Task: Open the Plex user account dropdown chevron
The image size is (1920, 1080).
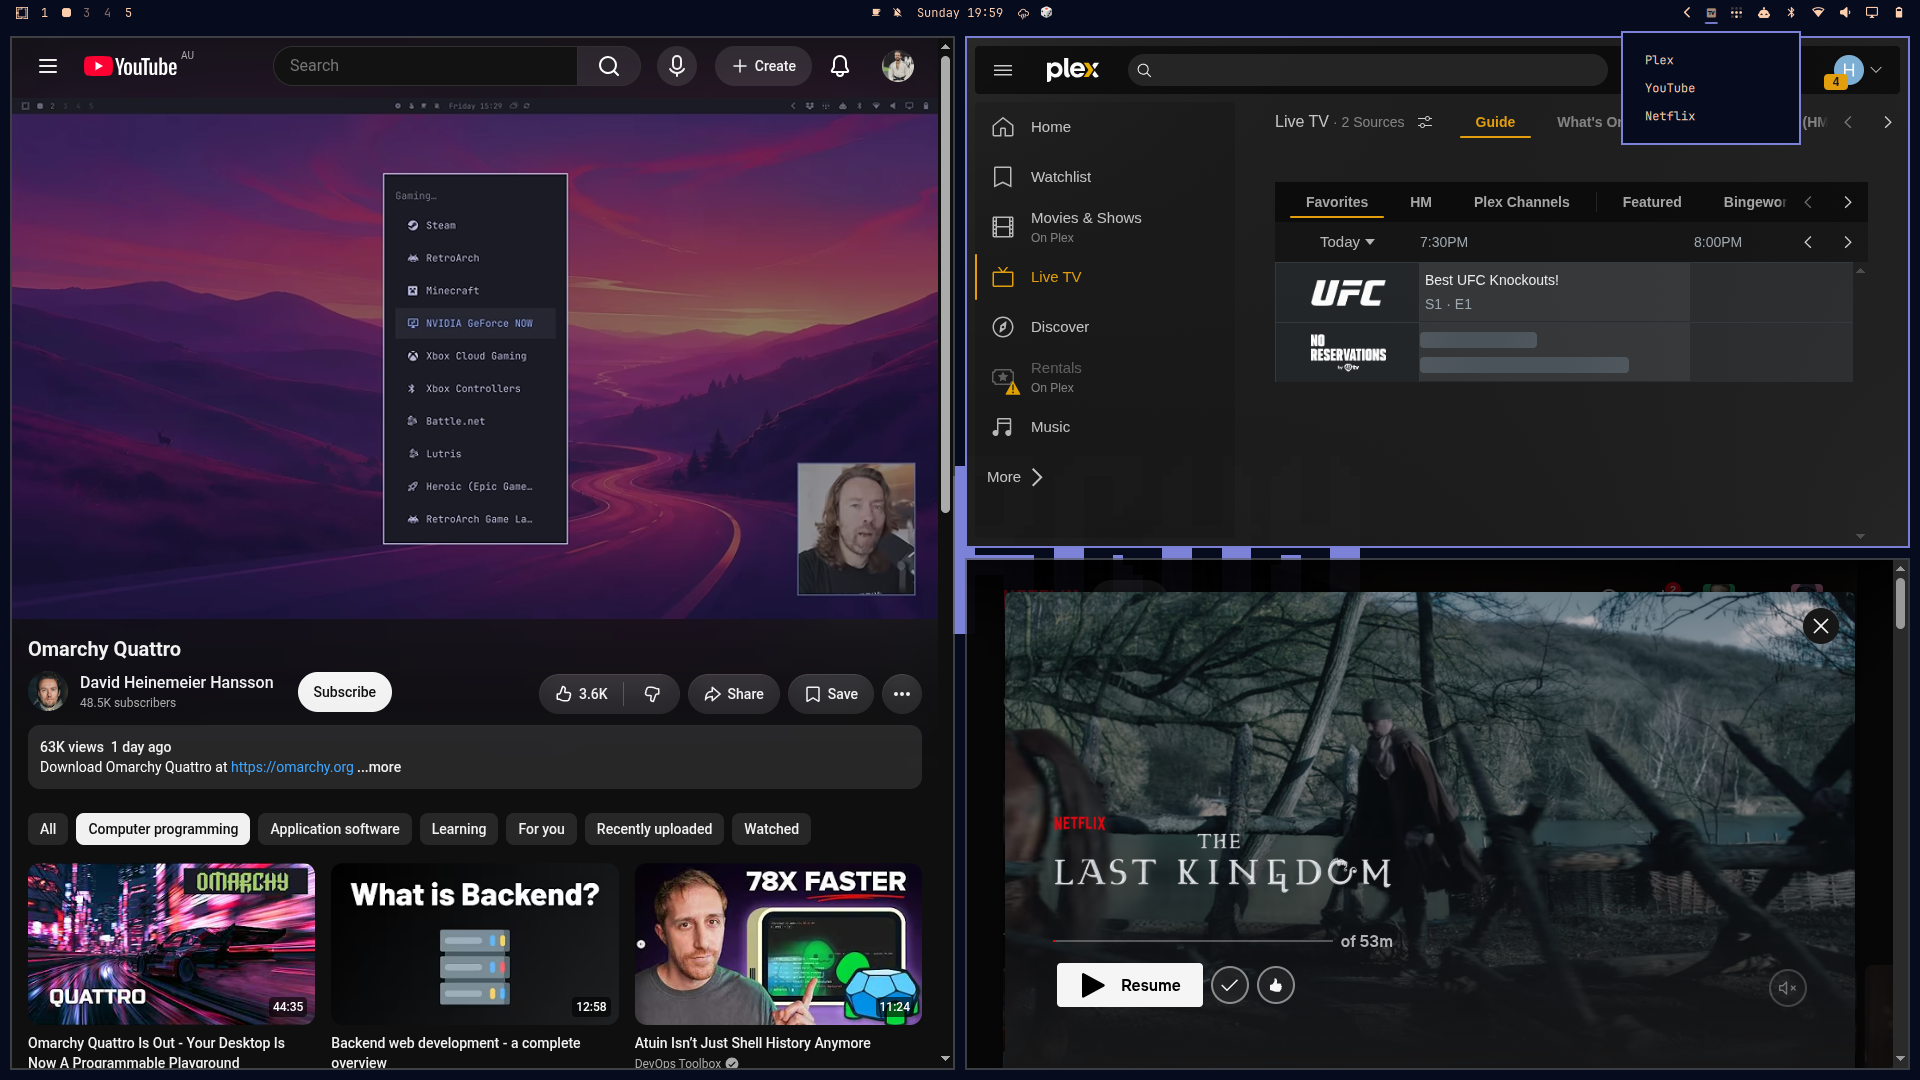Action: click(x=1876, y=70)
